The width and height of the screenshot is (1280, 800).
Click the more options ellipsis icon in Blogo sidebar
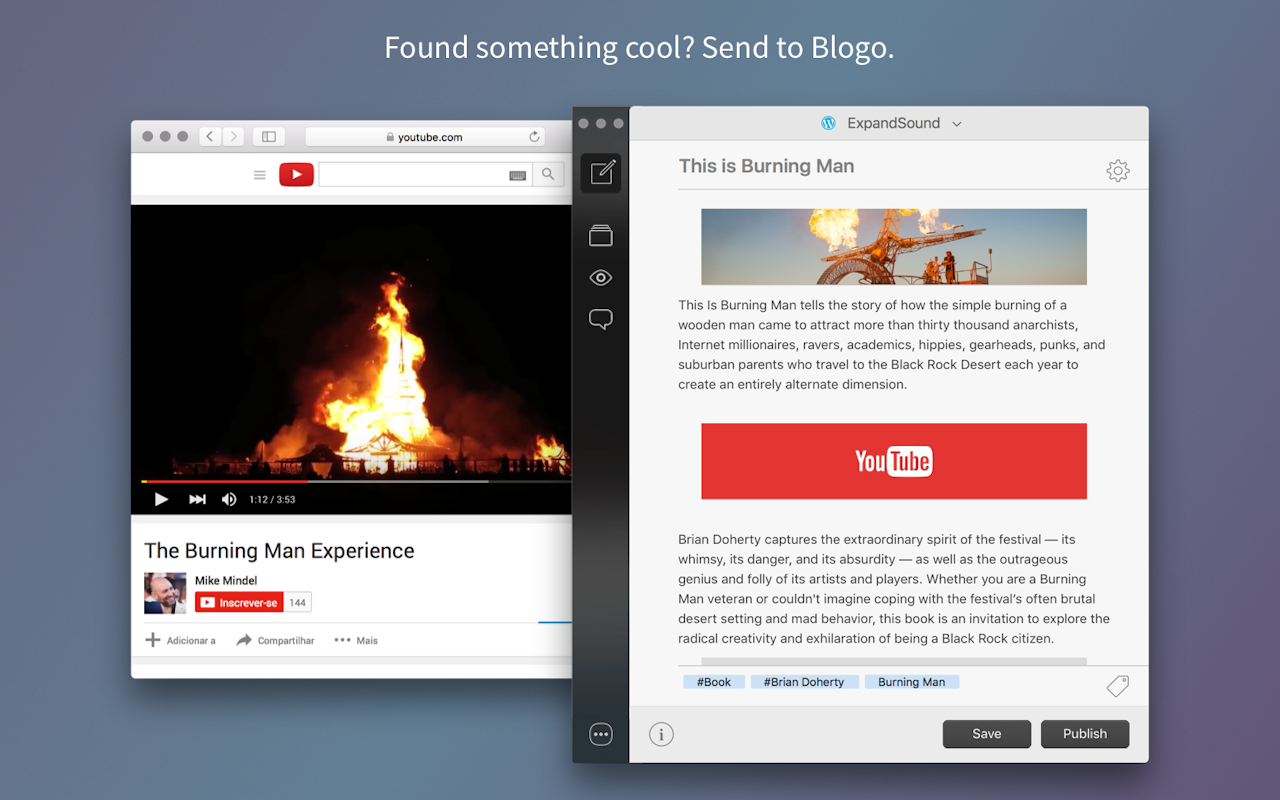click(600, 734)
